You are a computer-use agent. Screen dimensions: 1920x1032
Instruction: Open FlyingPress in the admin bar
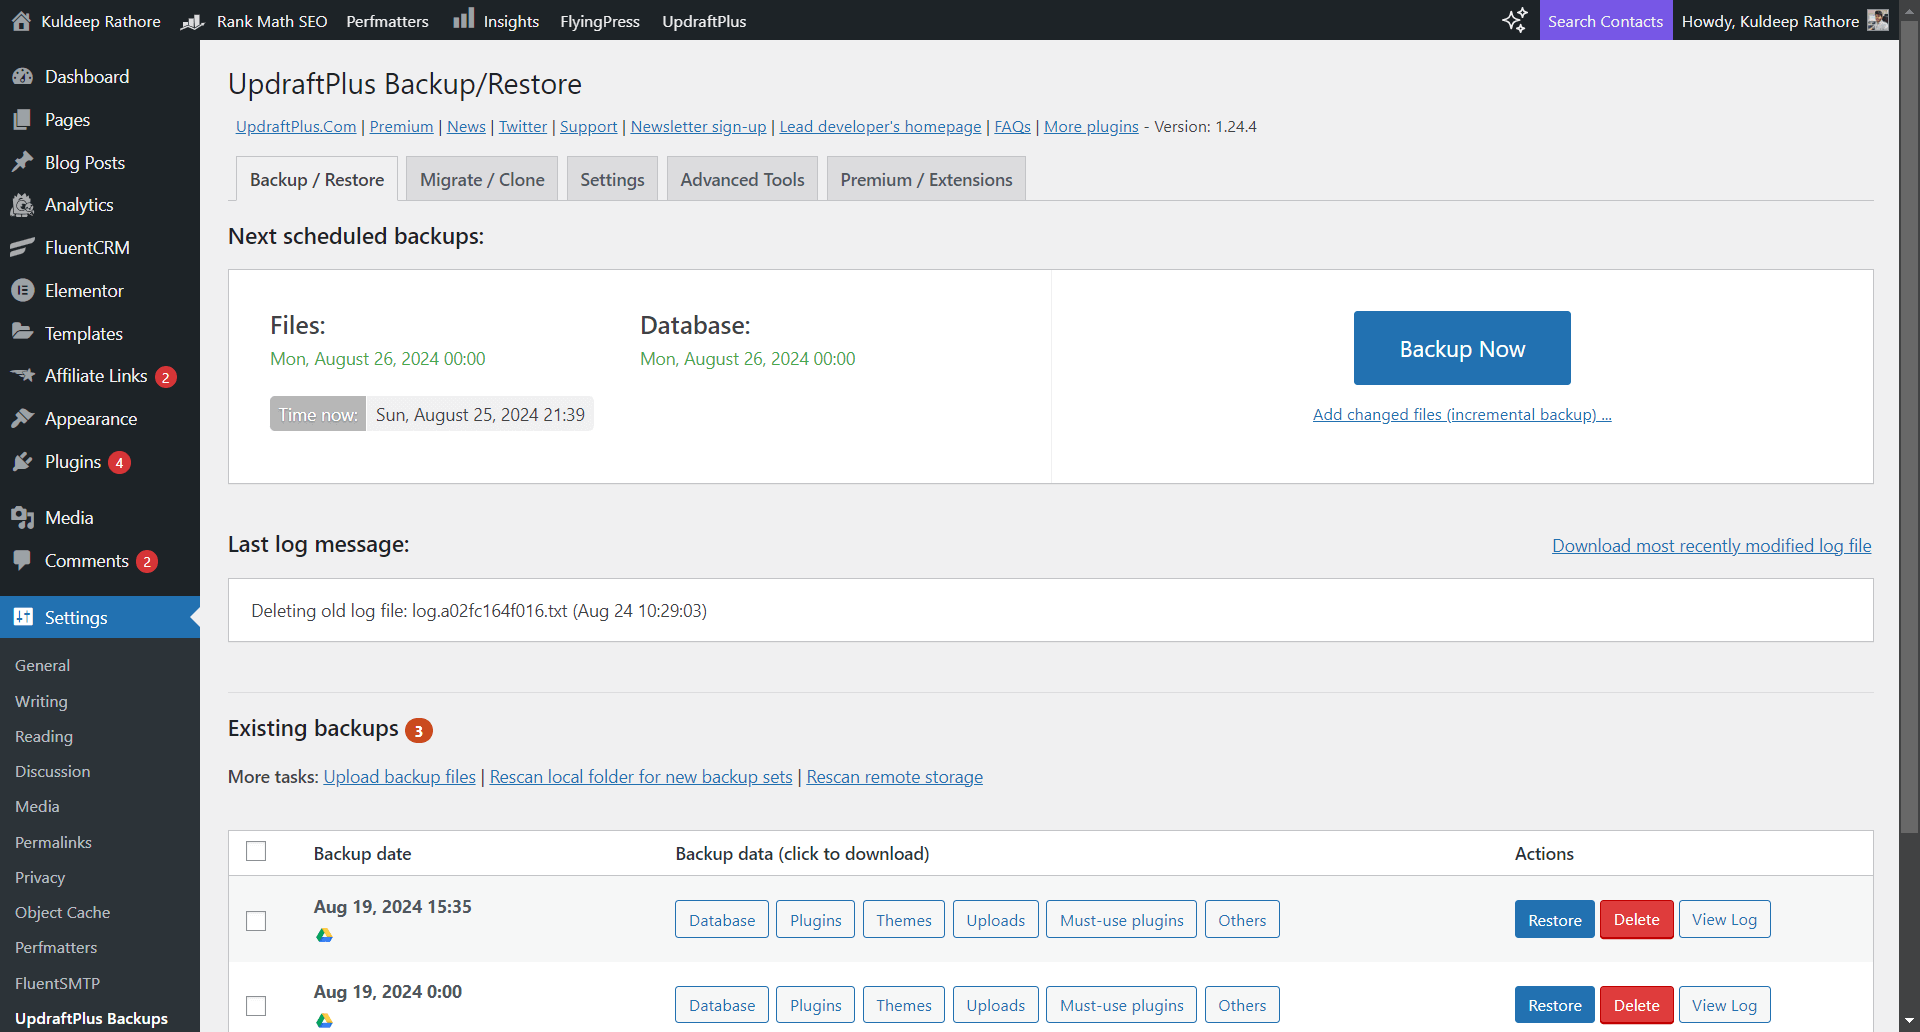pos(600,21)
